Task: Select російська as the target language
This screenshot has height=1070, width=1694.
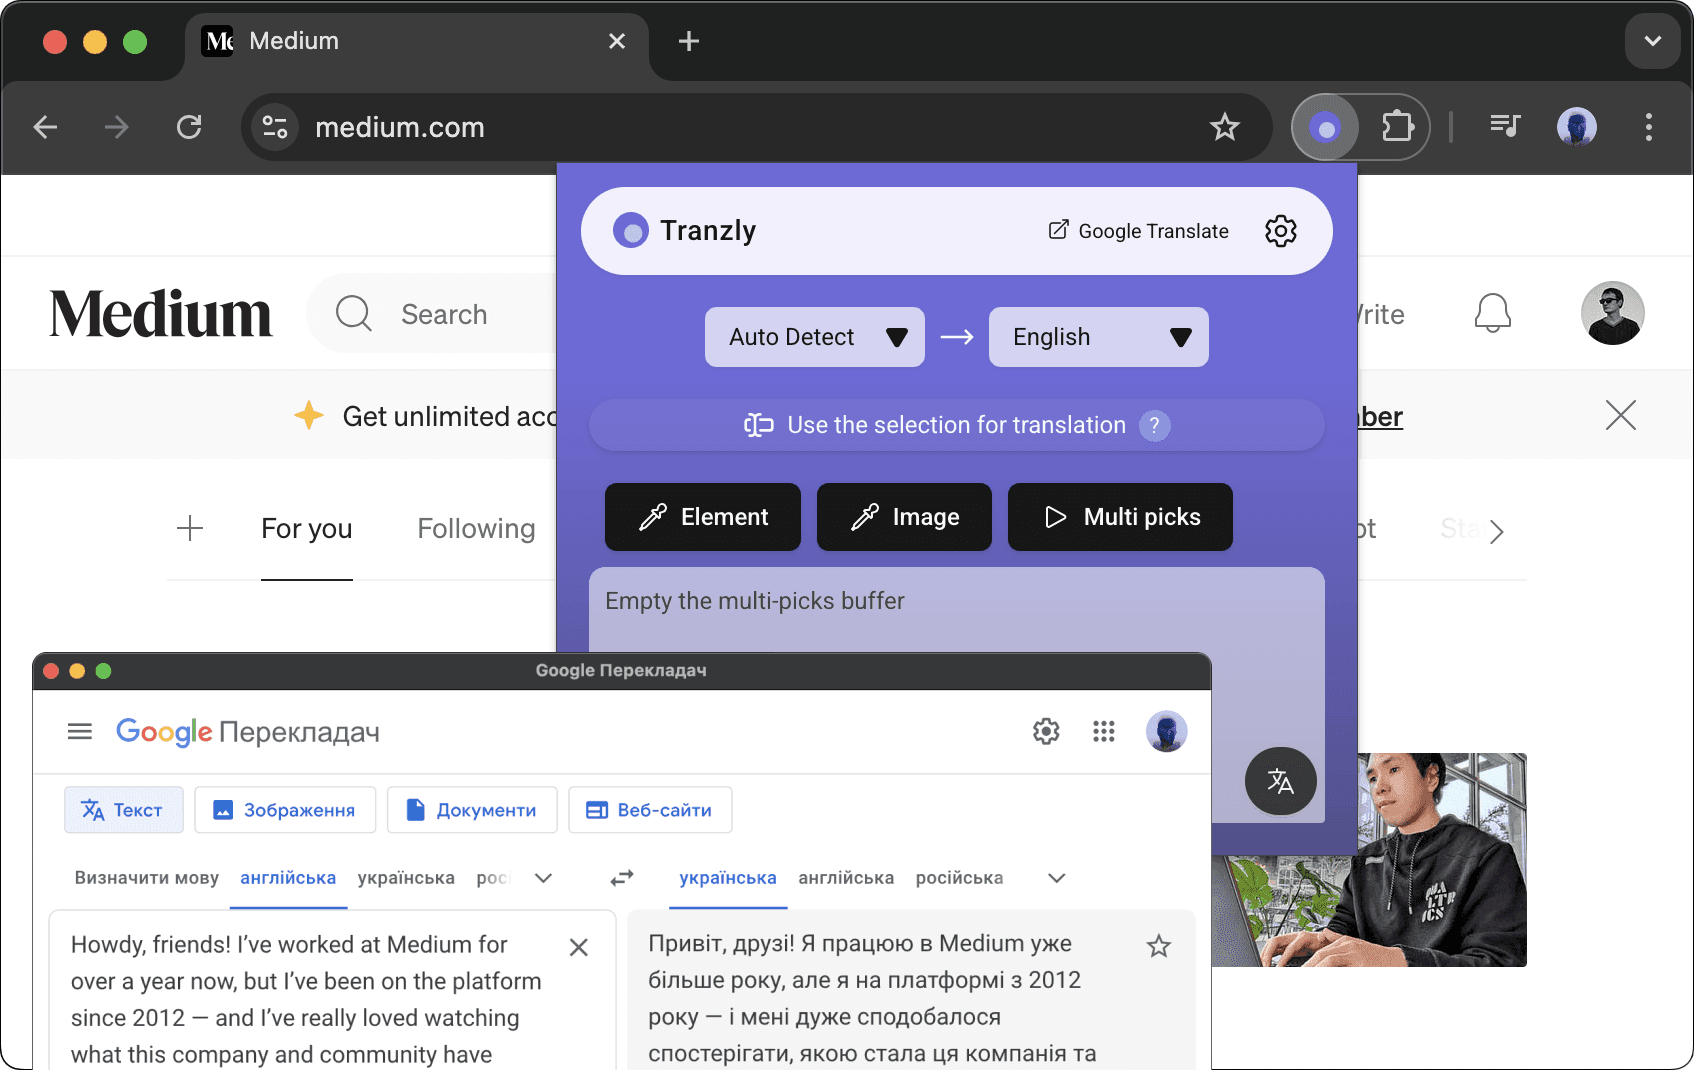Action: 959,878
